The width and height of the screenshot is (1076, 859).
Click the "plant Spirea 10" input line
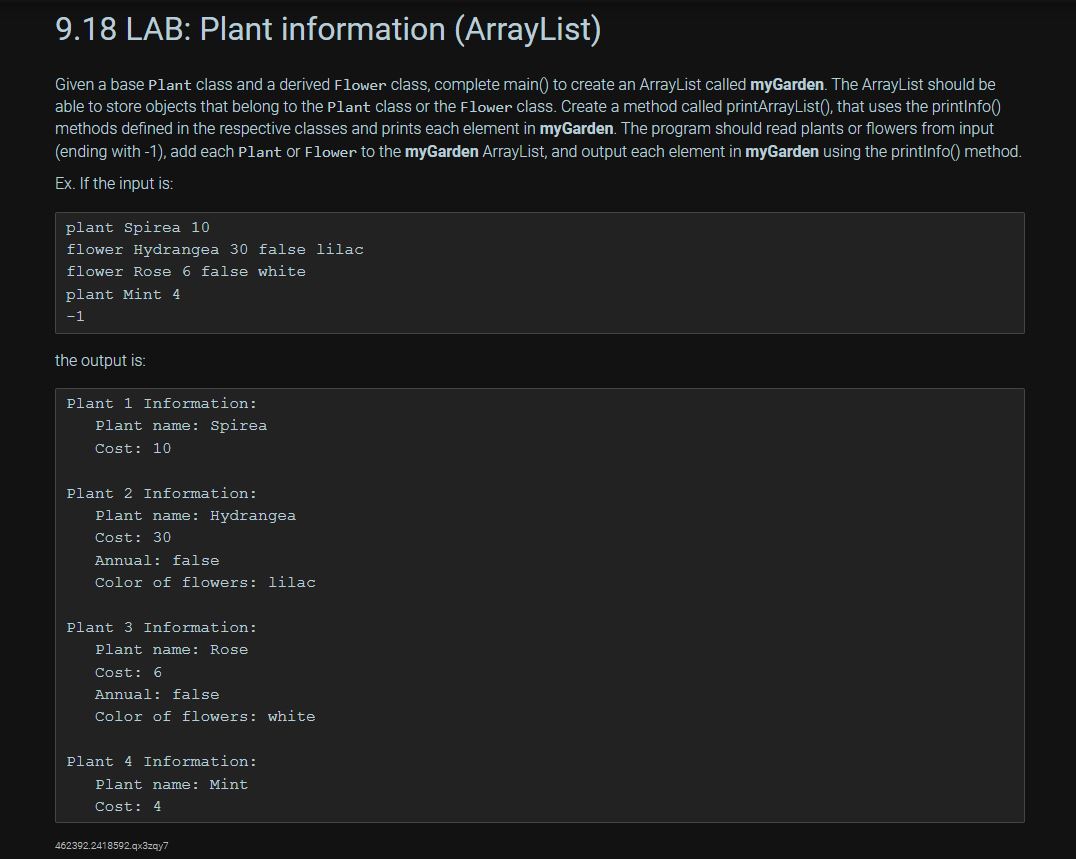(137, 227)
